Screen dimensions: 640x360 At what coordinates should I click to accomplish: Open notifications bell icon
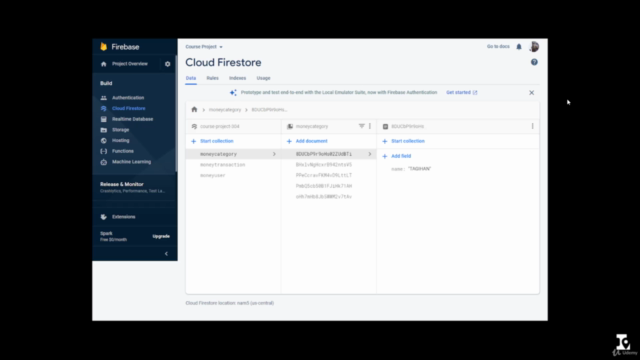coord(519,47)
